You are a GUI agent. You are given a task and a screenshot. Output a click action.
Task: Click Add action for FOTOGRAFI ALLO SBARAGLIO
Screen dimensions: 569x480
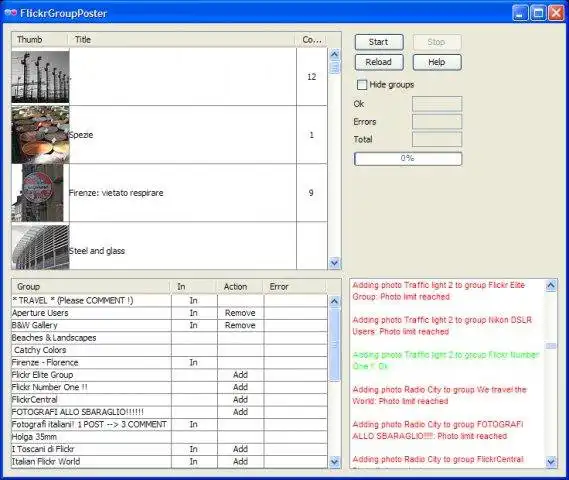pos(240,412)
